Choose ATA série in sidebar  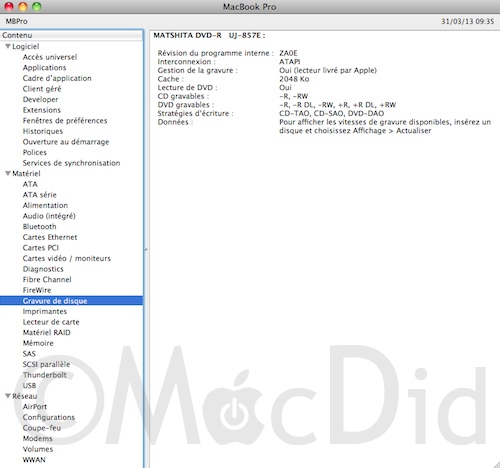click(x=40, y=195)
